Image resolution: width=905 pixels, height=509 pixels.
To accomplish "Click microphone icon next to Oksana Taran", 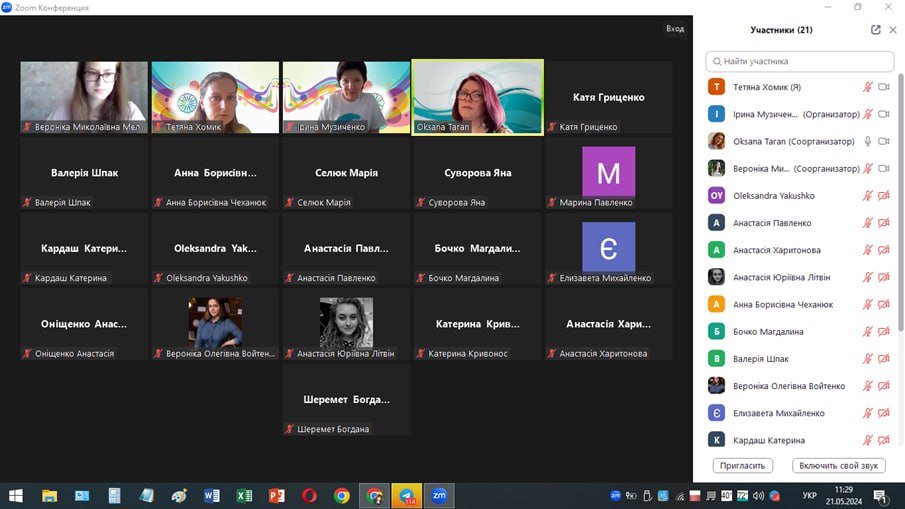I will (x=868, y=142).
